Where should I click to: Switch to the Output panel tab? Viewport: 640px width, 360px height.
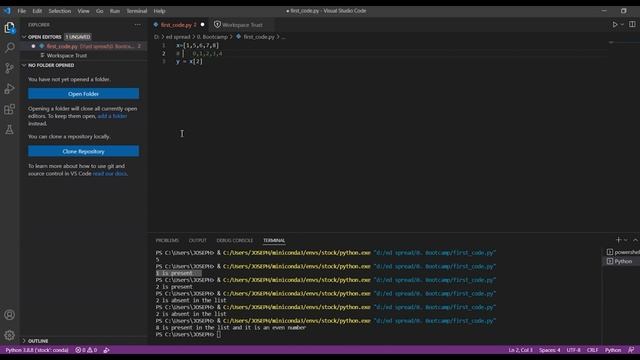tap(198, 240)
